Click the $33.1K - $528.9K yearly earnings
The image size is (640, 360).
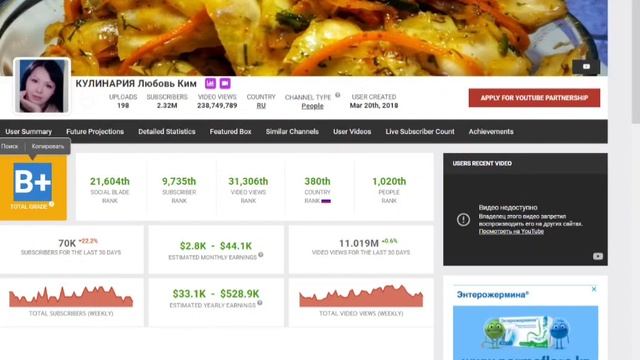coord(216,293)
